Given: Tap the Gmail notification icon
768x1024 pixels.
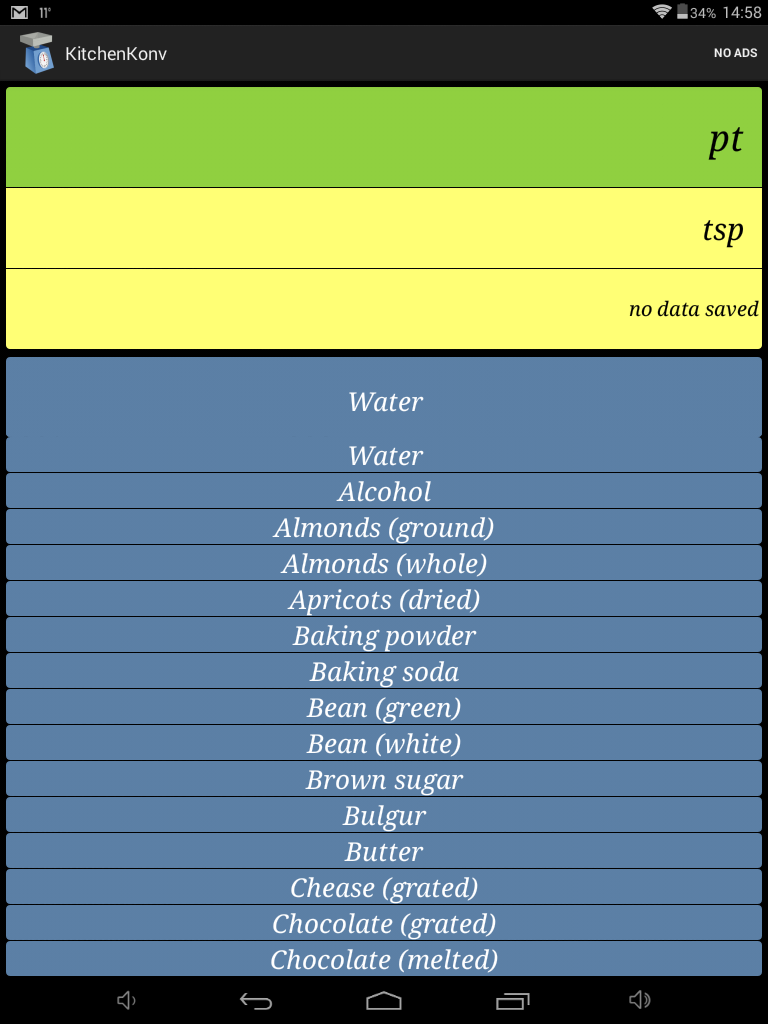Looking at the screenshot, I should (19, 13).
